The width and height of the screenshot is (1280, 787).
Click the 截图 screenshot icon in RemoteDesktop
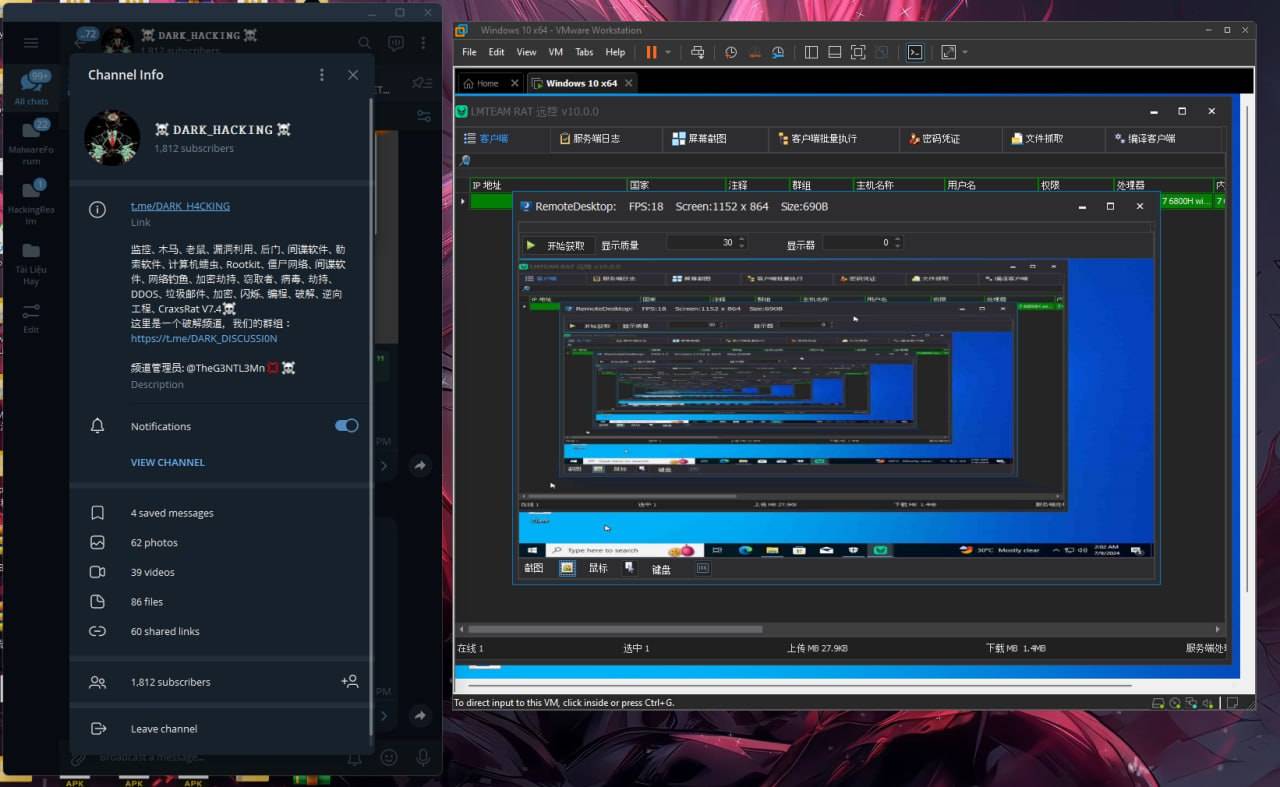tap(567, 568)
